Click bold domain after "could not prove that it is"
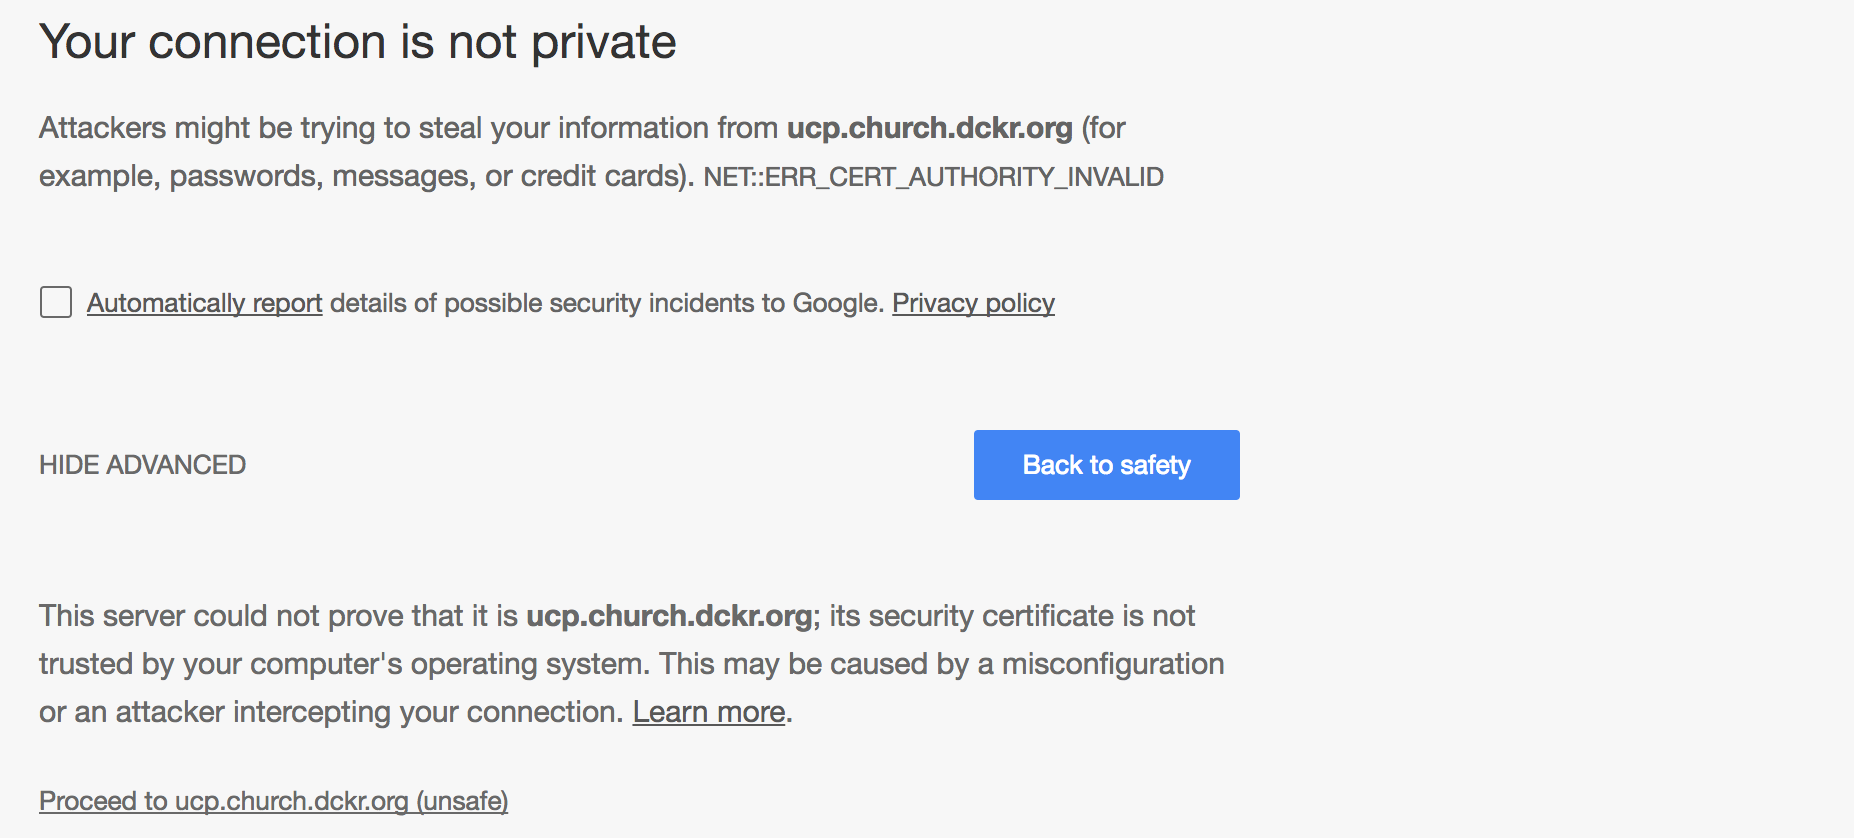The width and height of the screenshot is (1854, 838). [668, 616]
